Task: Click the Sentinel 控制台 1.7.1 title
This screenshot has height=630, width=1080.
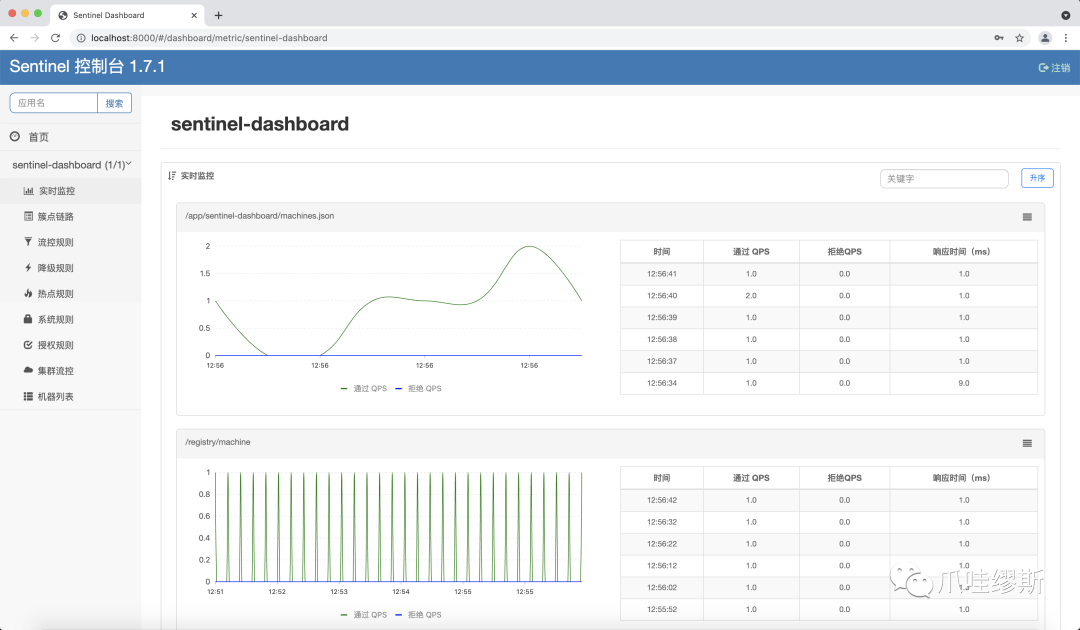Action: tap(87, 66)
